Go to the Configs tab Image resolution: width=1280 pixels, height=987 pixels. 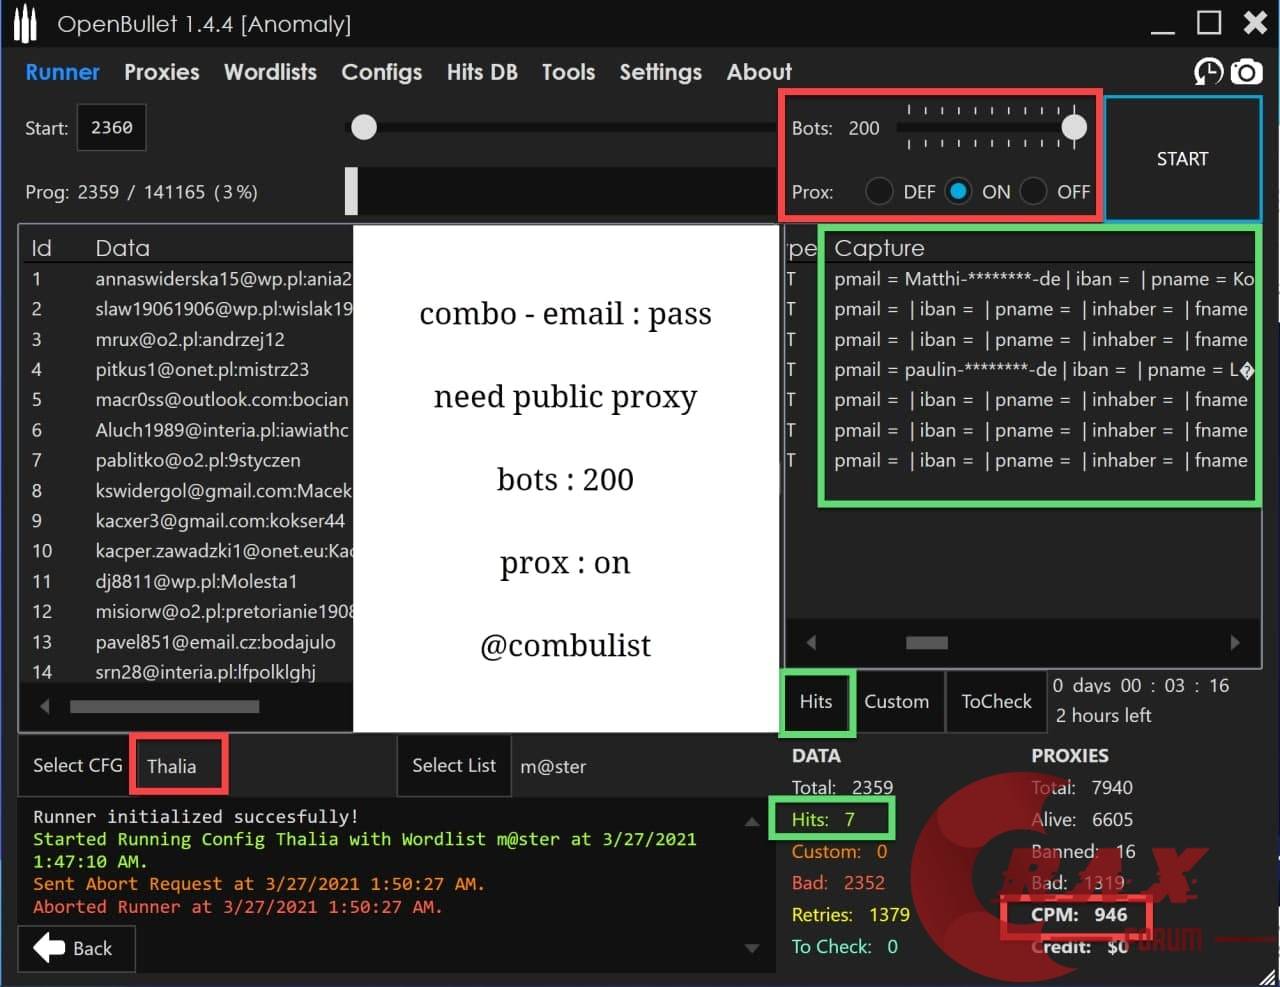coord(381,72)
